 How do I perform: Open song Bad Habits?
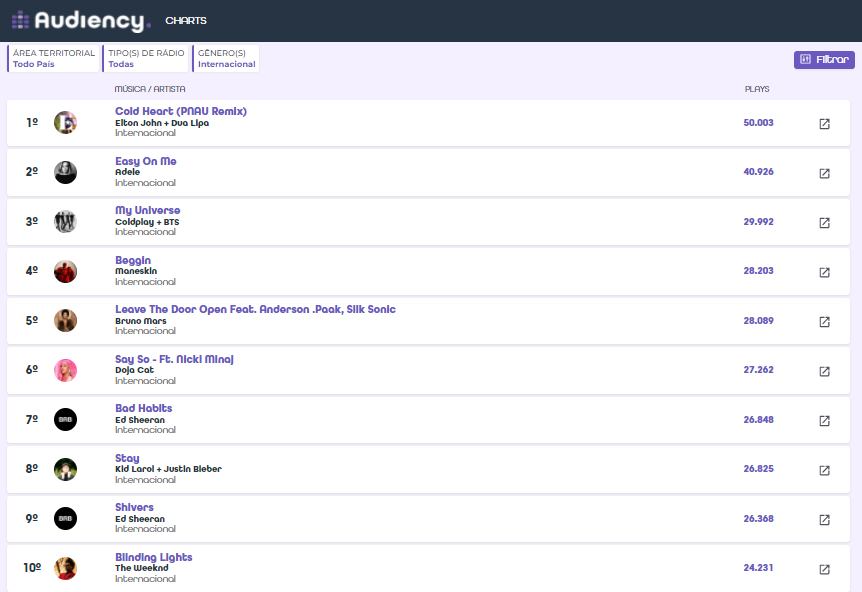pos(143,408)
